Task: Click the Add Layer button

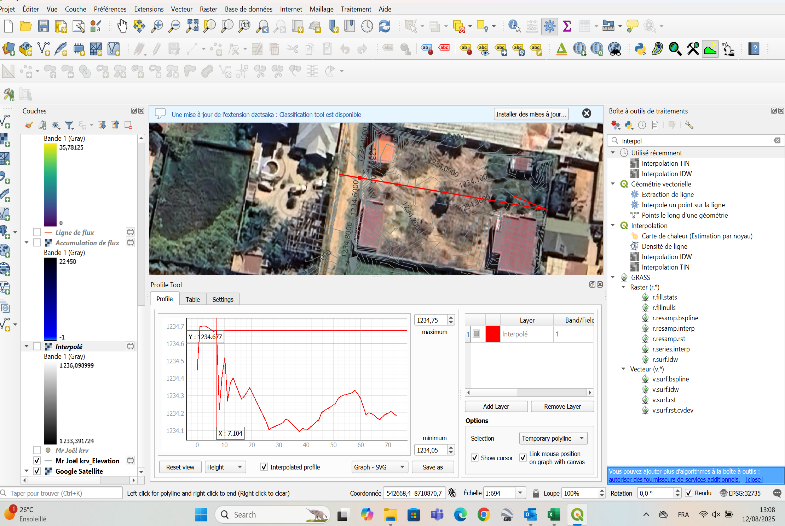Action: click(x=496, y=406)
